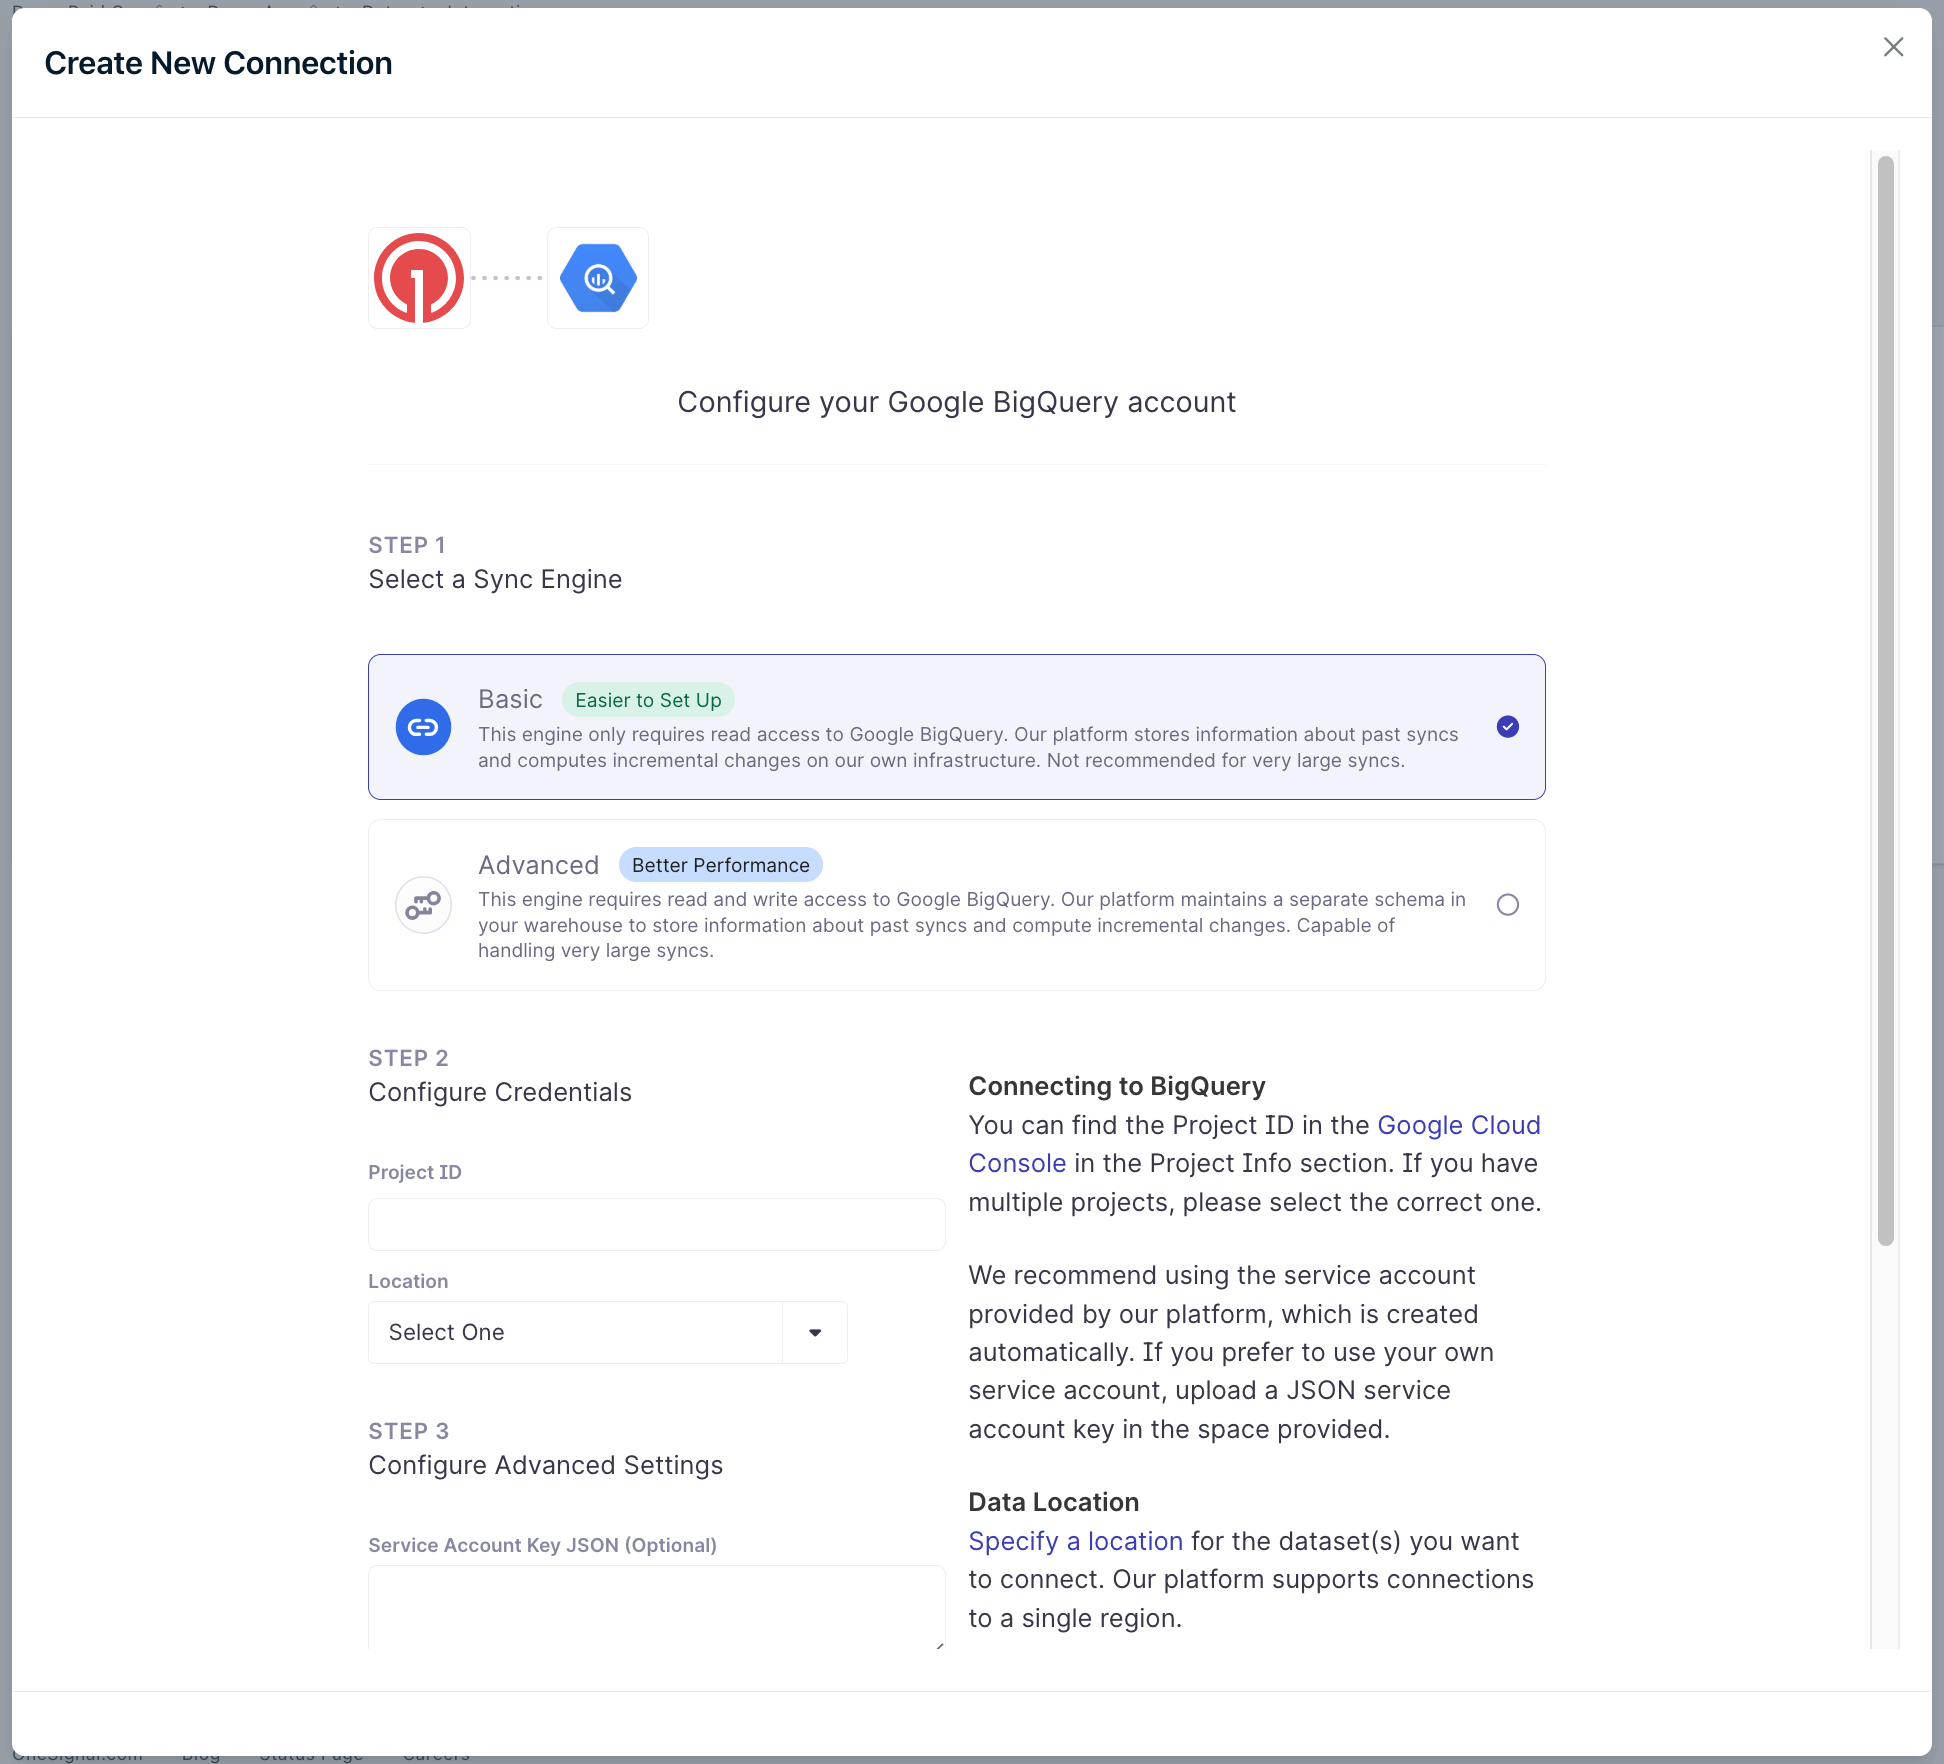Click the dialog vertical scrollbar thumb

pos(1885,700)
